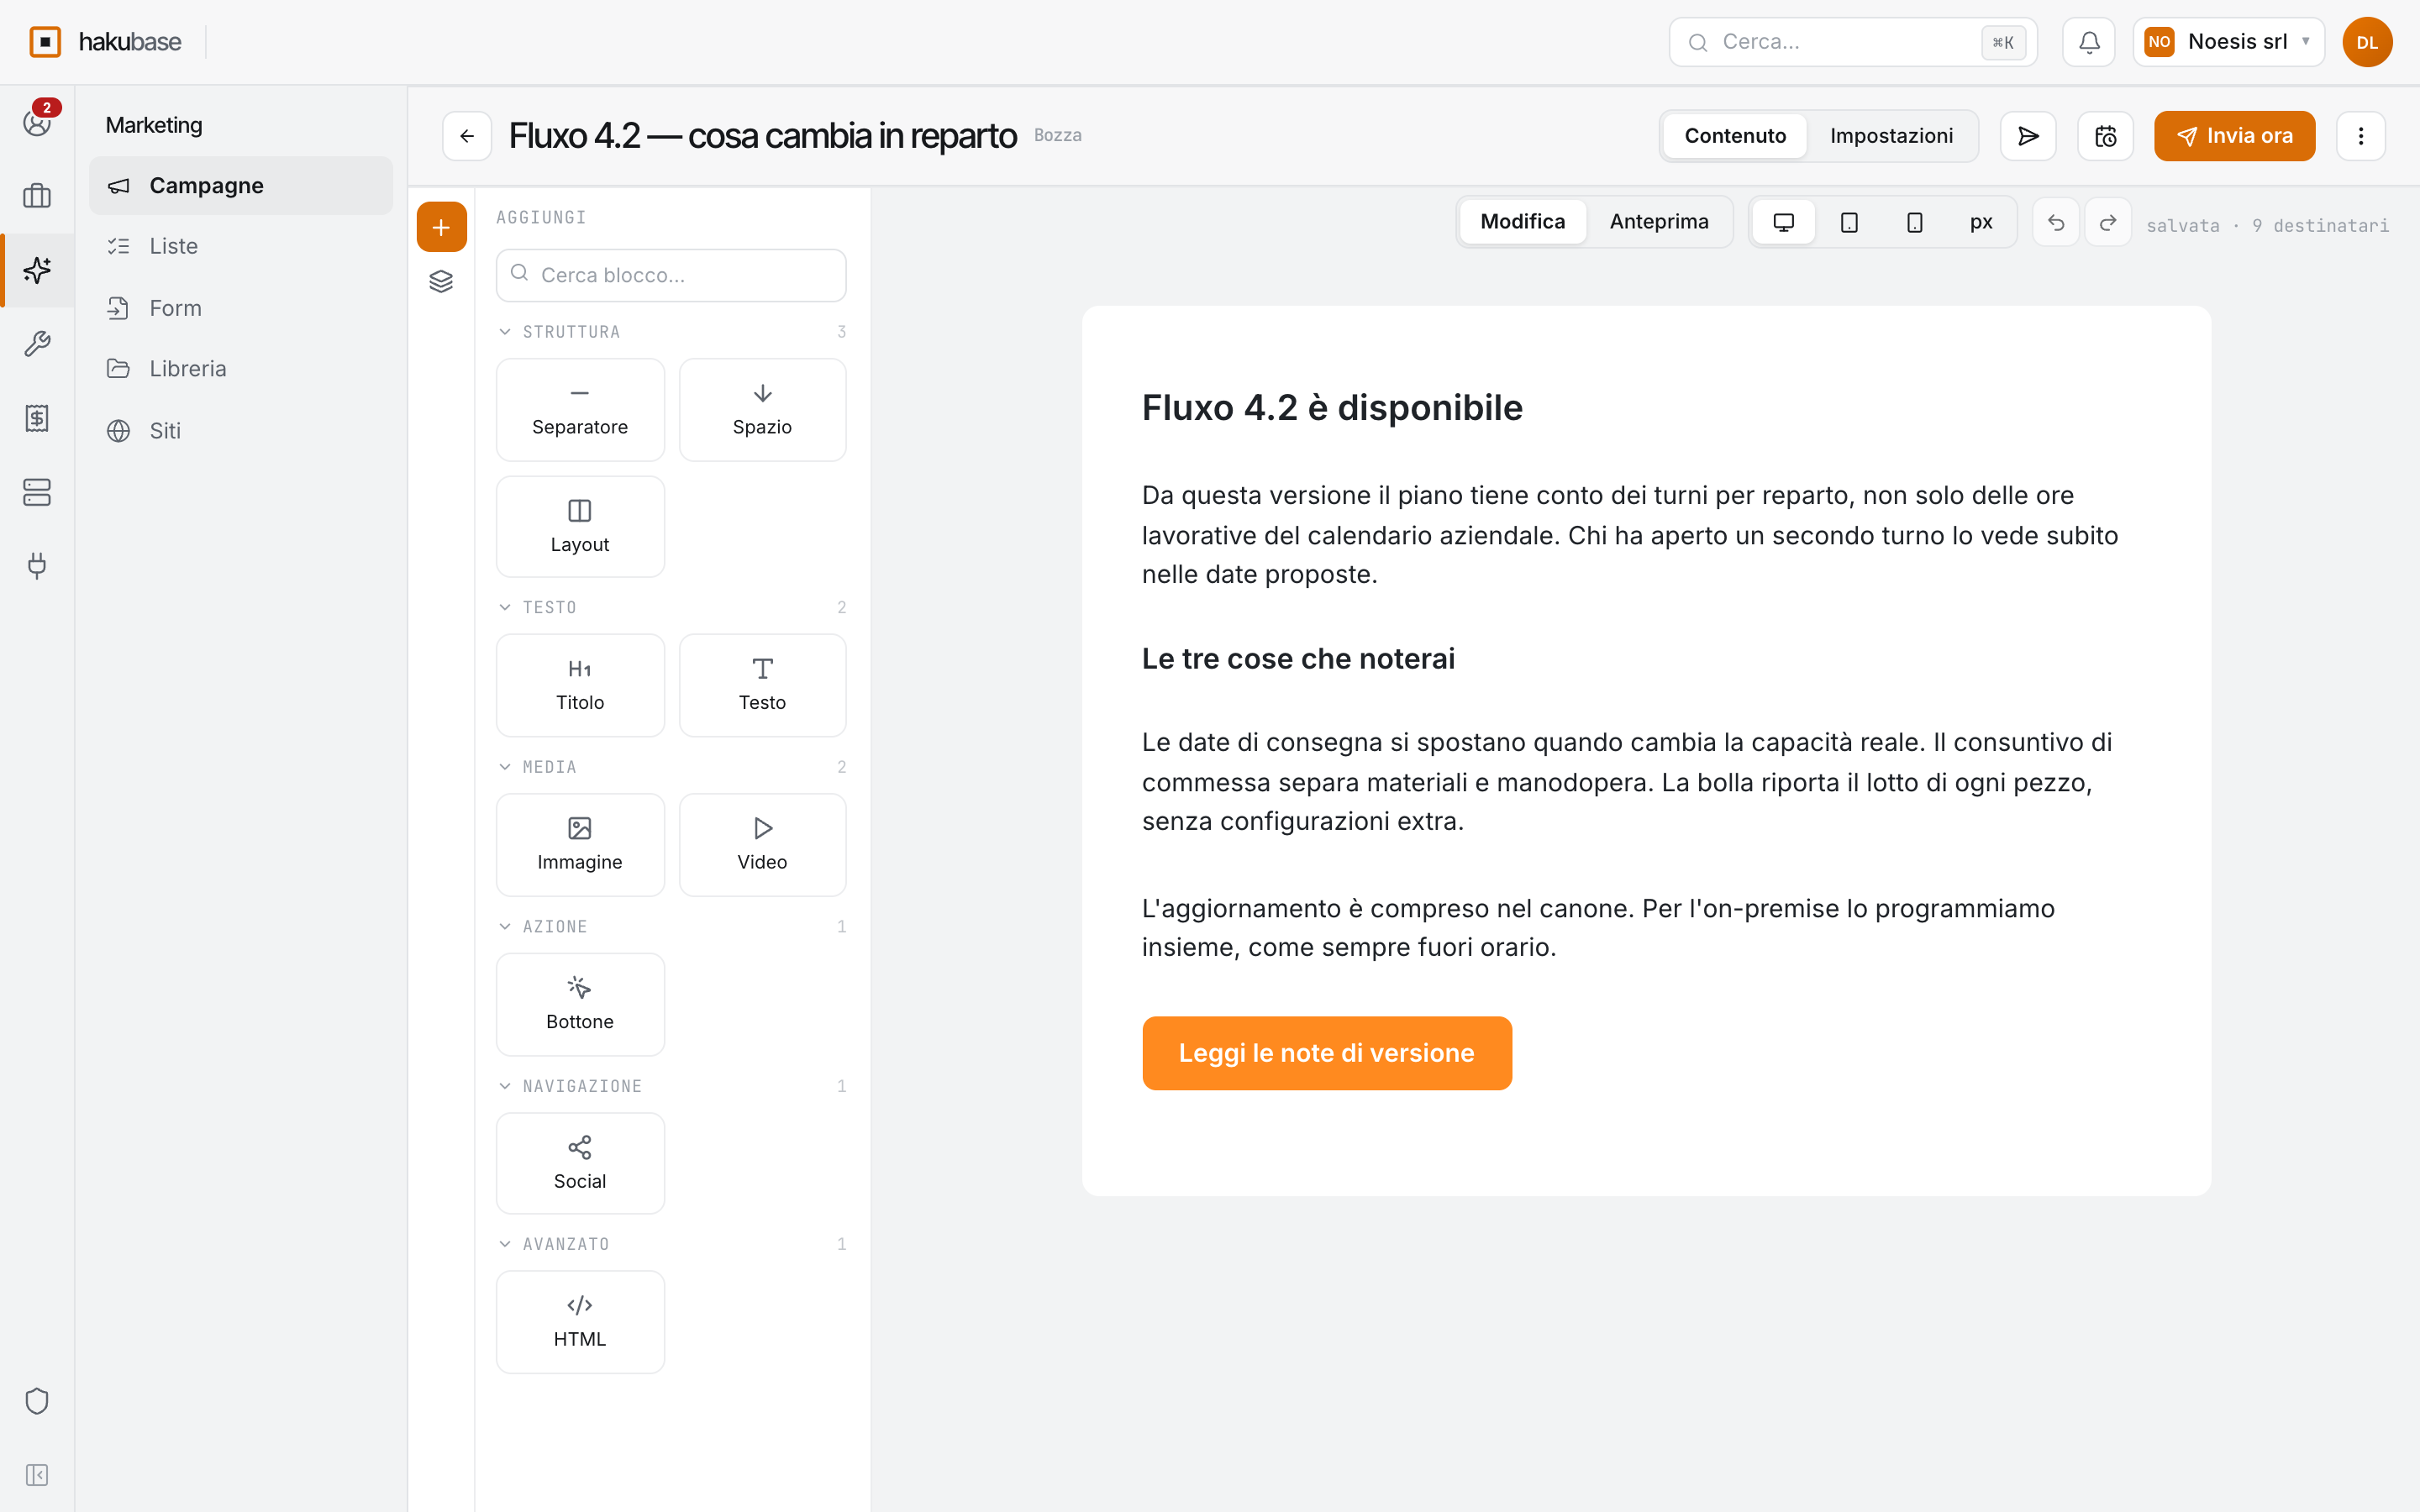Open the wrench tools icon in left rail
The width and height of the screenshot is (2420, 1512).
pos(37,344)
